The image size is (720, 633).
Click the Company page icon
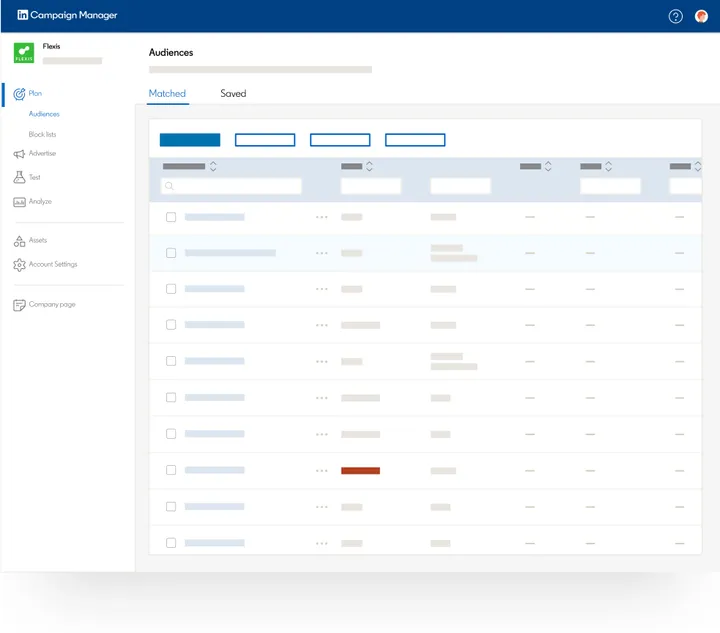(19, 305)
